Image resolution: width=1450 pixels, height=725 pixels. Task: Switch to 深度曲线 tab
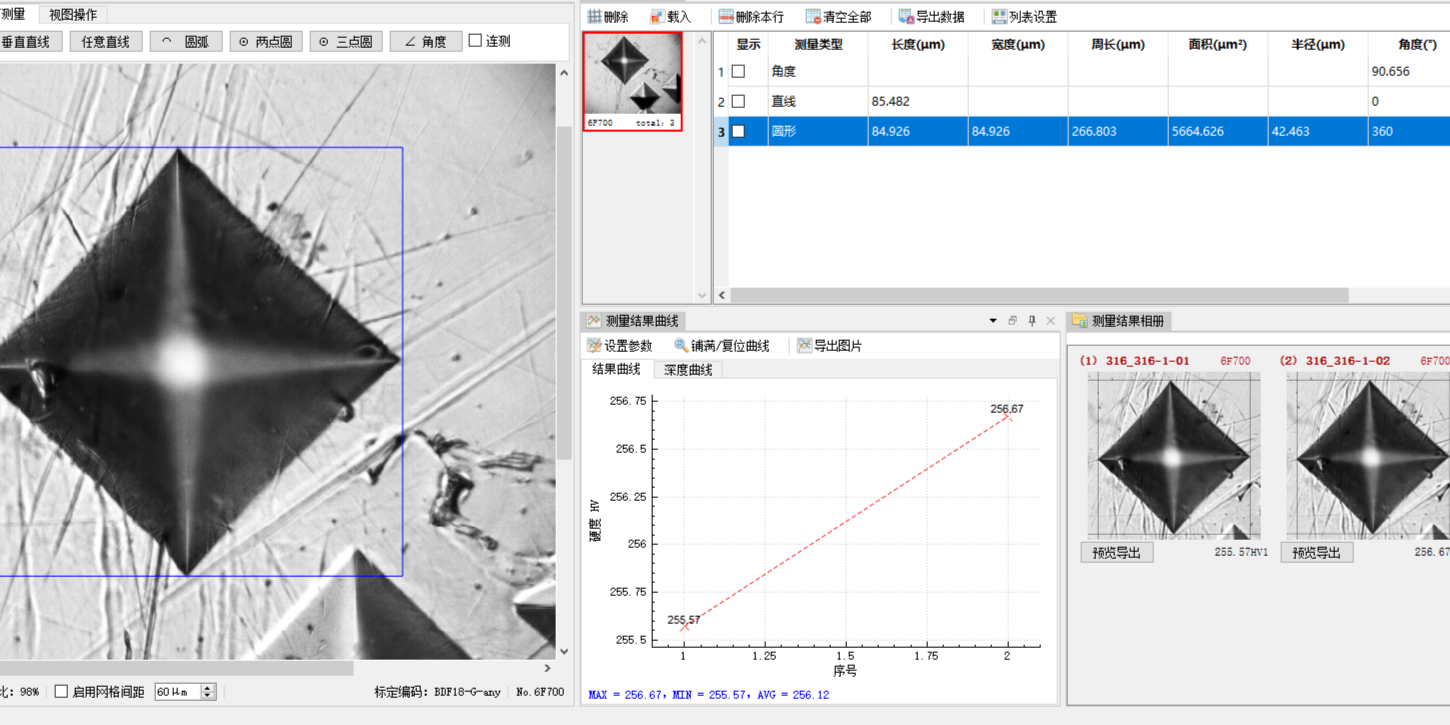pos(688,370)
